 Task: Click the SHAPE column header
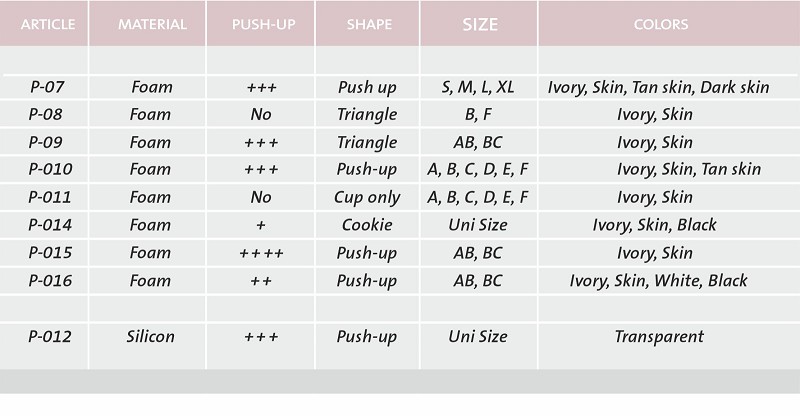tap(367, 24)
